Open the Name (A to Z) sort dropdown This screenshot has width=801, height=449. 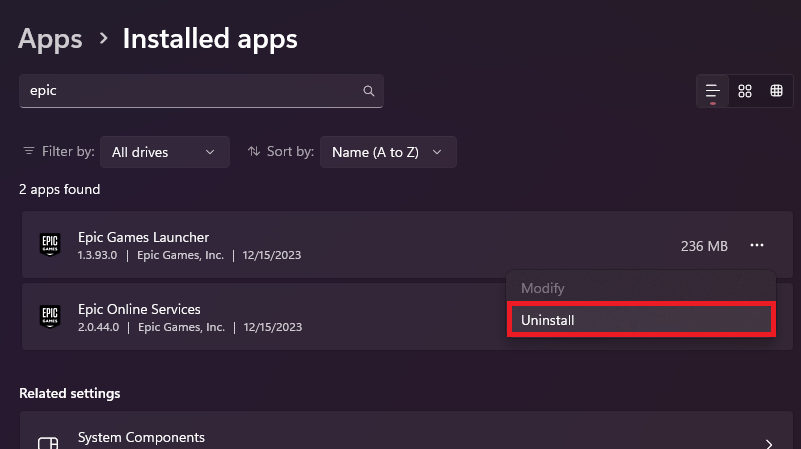tap(388, 152)
